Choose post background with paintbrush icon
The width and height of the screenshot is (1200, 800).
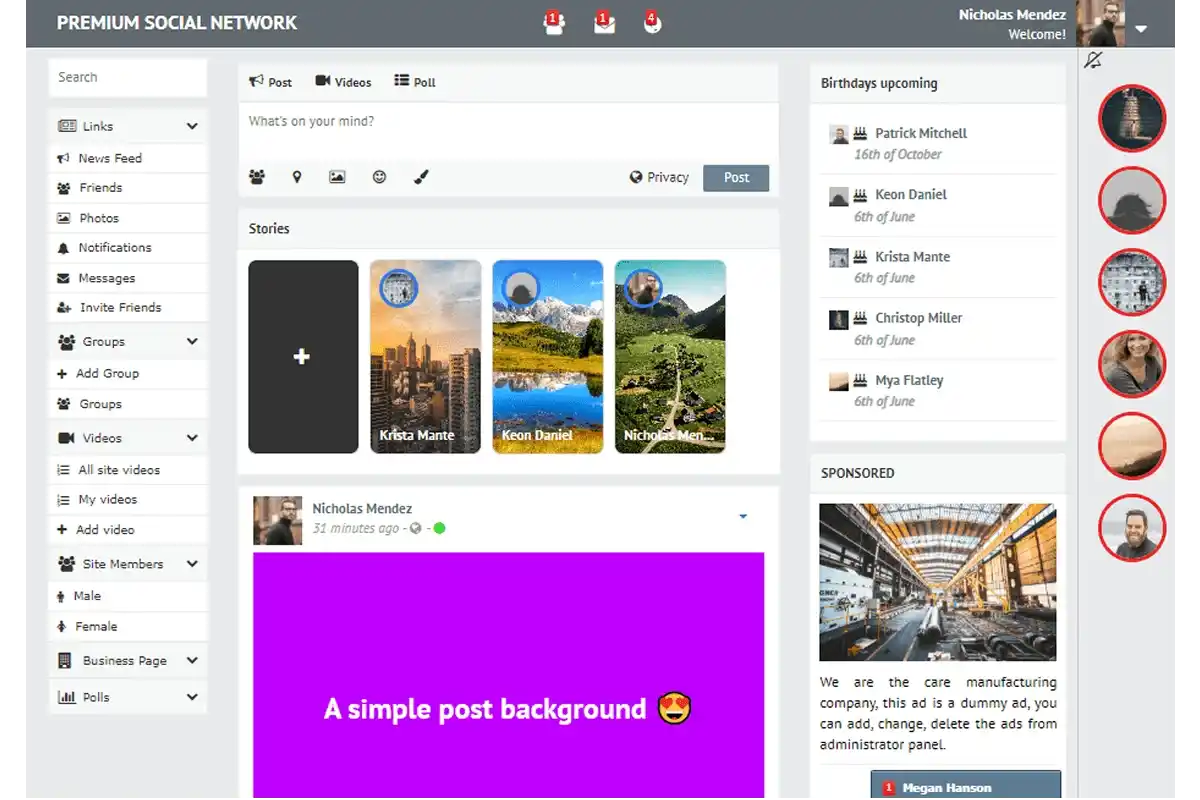[x=421, y=177]
